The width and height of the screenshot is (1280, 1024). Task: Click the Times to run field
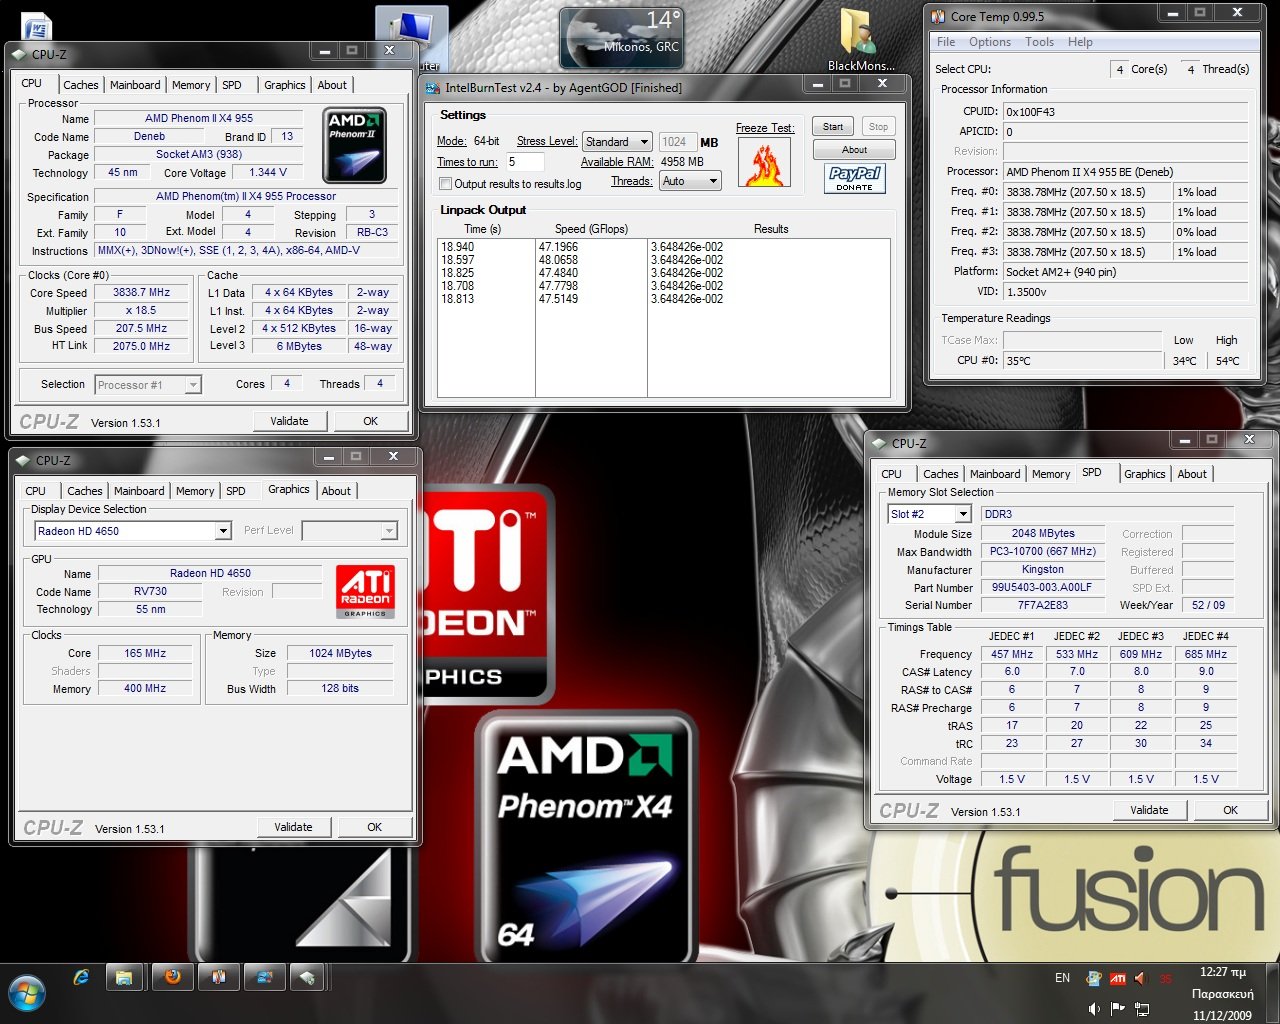coord(525,162)
